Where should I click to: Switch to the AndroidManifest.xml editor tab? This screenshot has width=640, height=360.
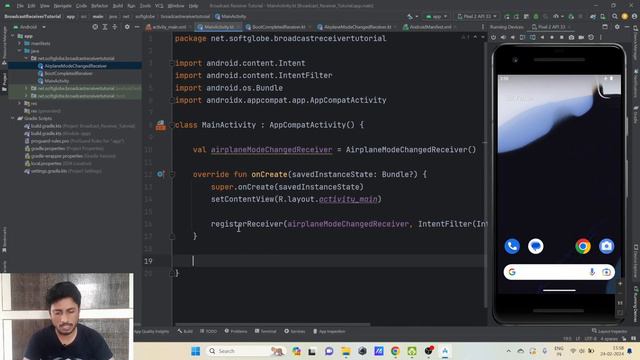click(x=427, y=27)
